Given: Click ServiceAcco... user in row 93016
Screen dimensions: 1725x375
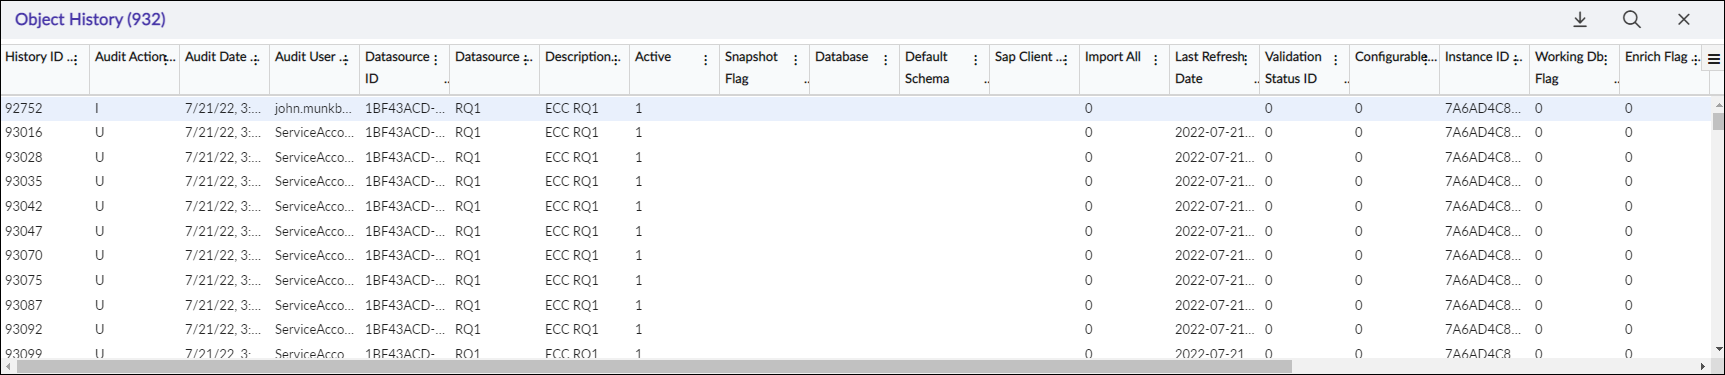Looking at the screenshot, I should pyautogui.click(x=314, y=132).
